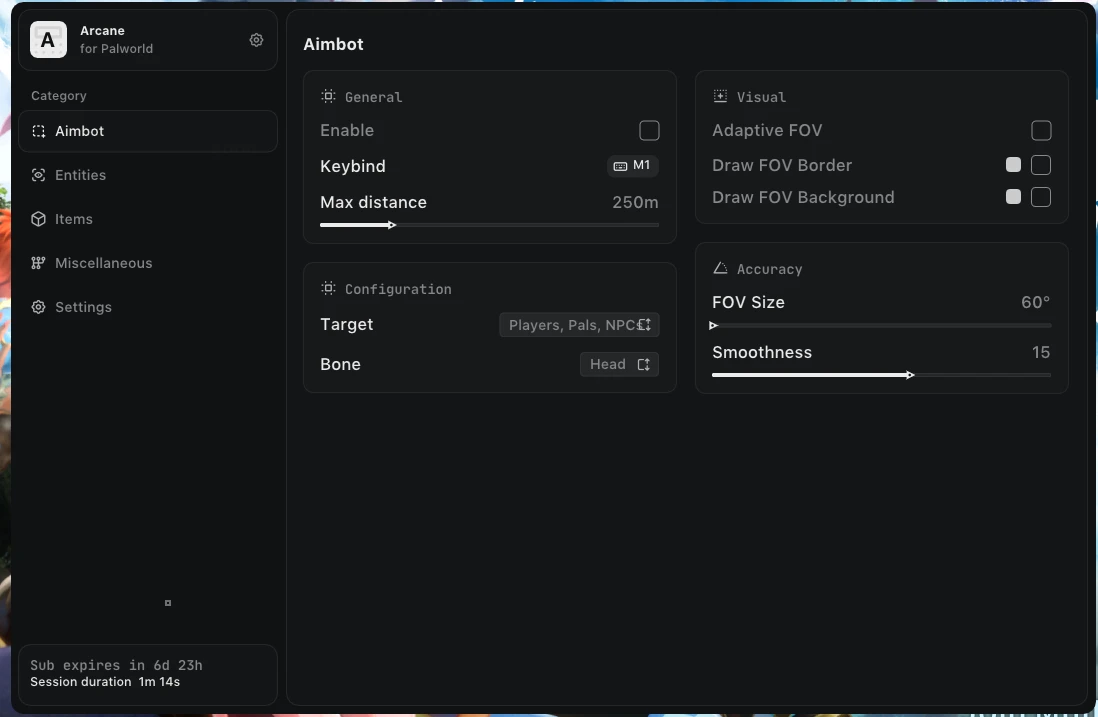Toggle the Adaptive FOV checkbox

click(x=1041, y=130)
